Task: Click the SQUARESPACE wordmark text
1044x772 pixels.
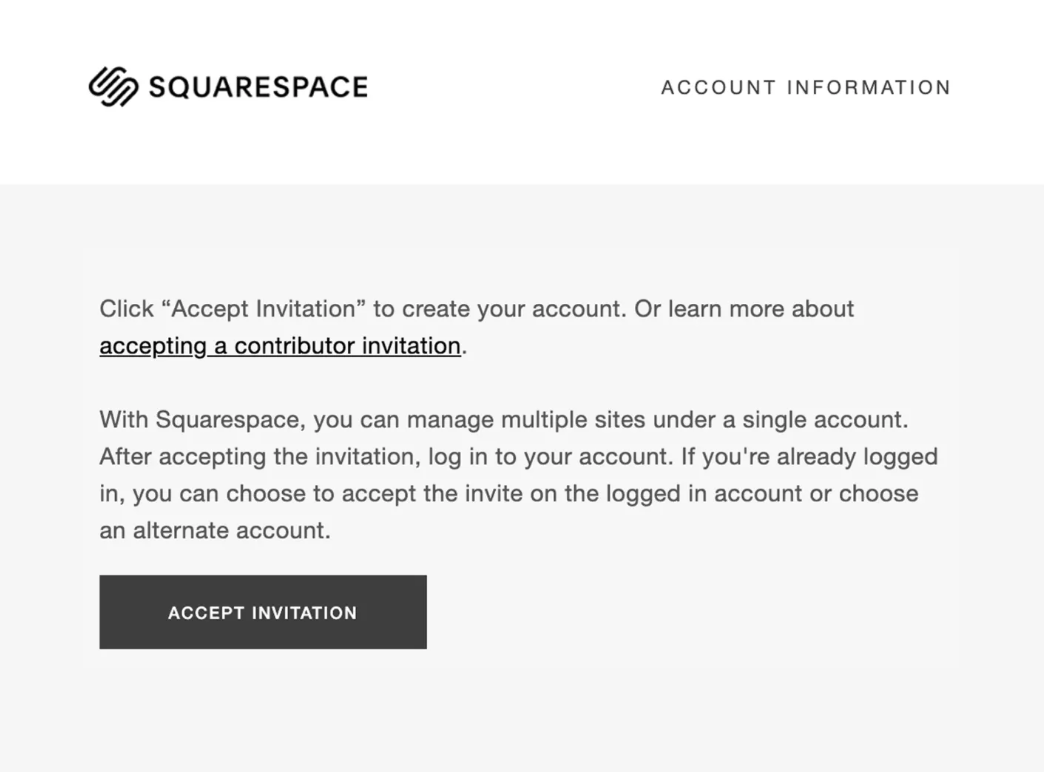Action: point(258,87)
